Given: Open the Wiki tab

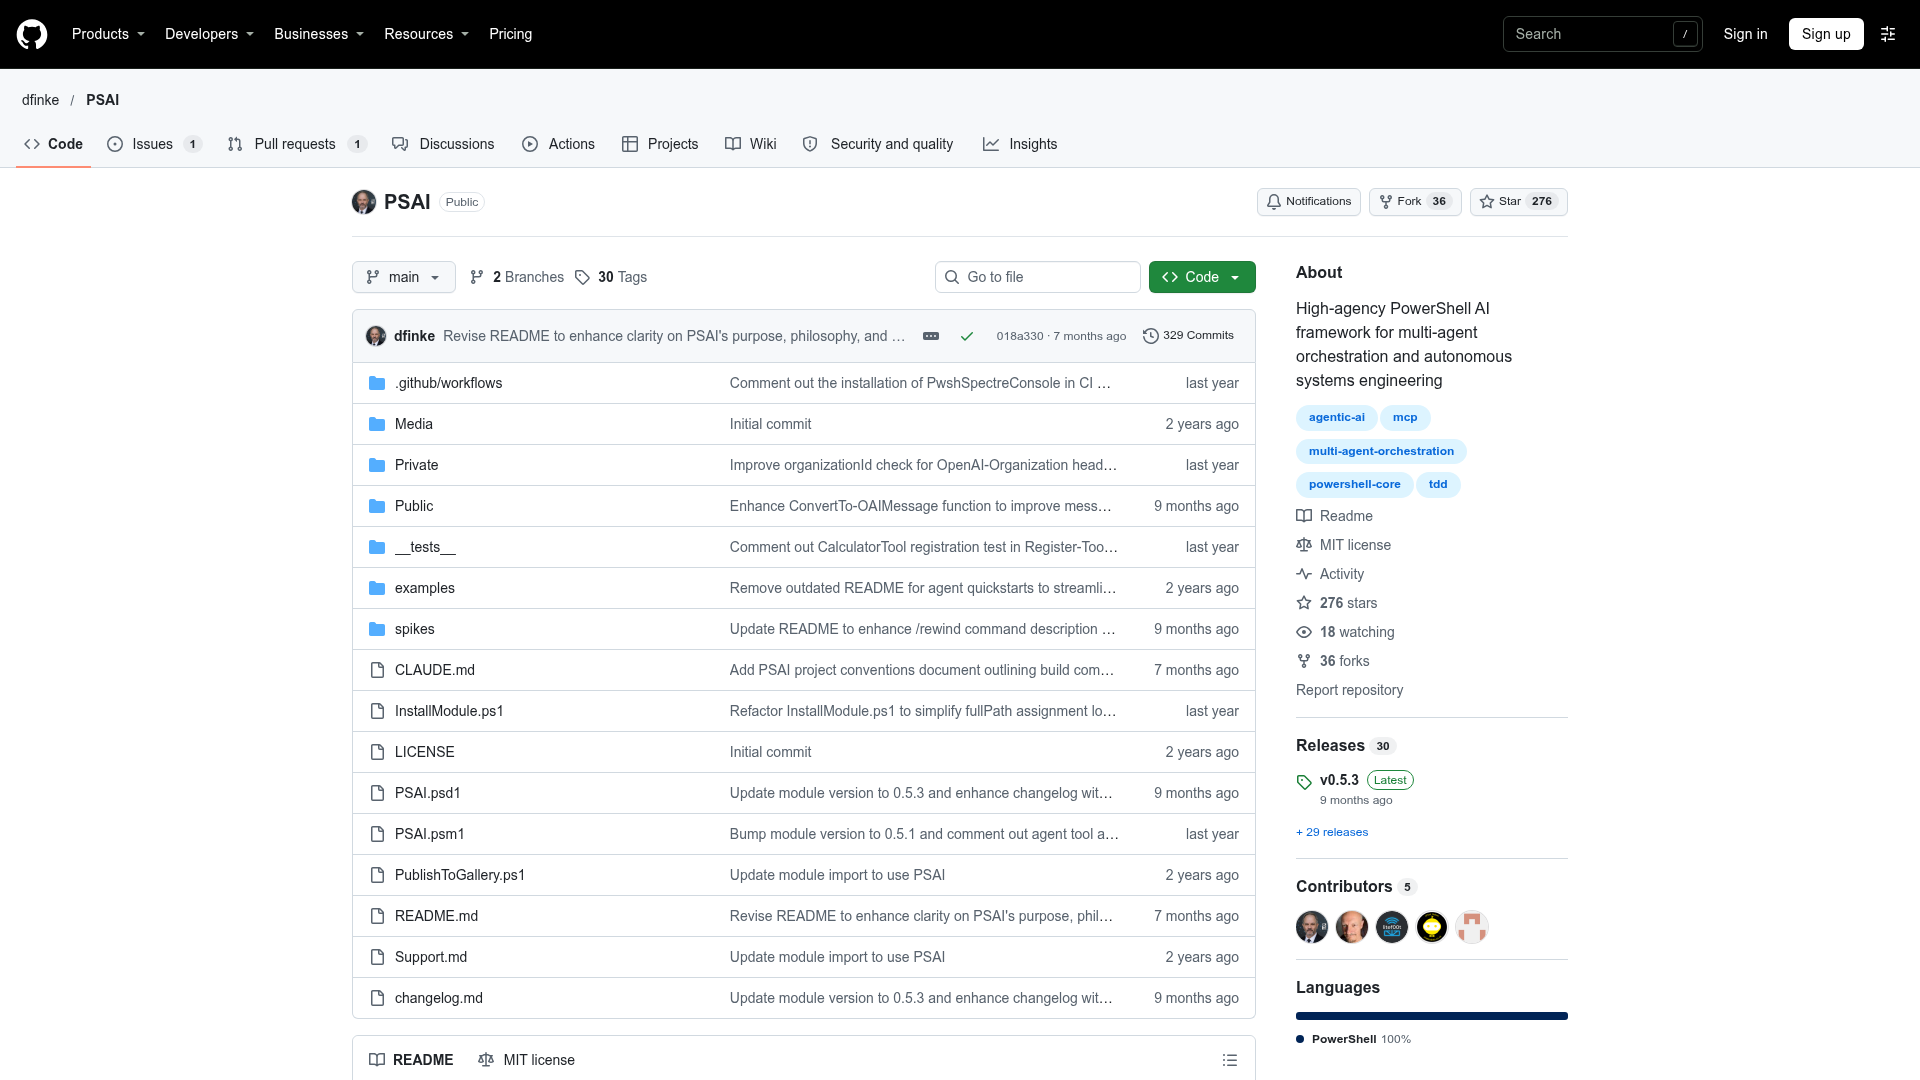Looking at the screenshot, I should (x=751, y=144).
